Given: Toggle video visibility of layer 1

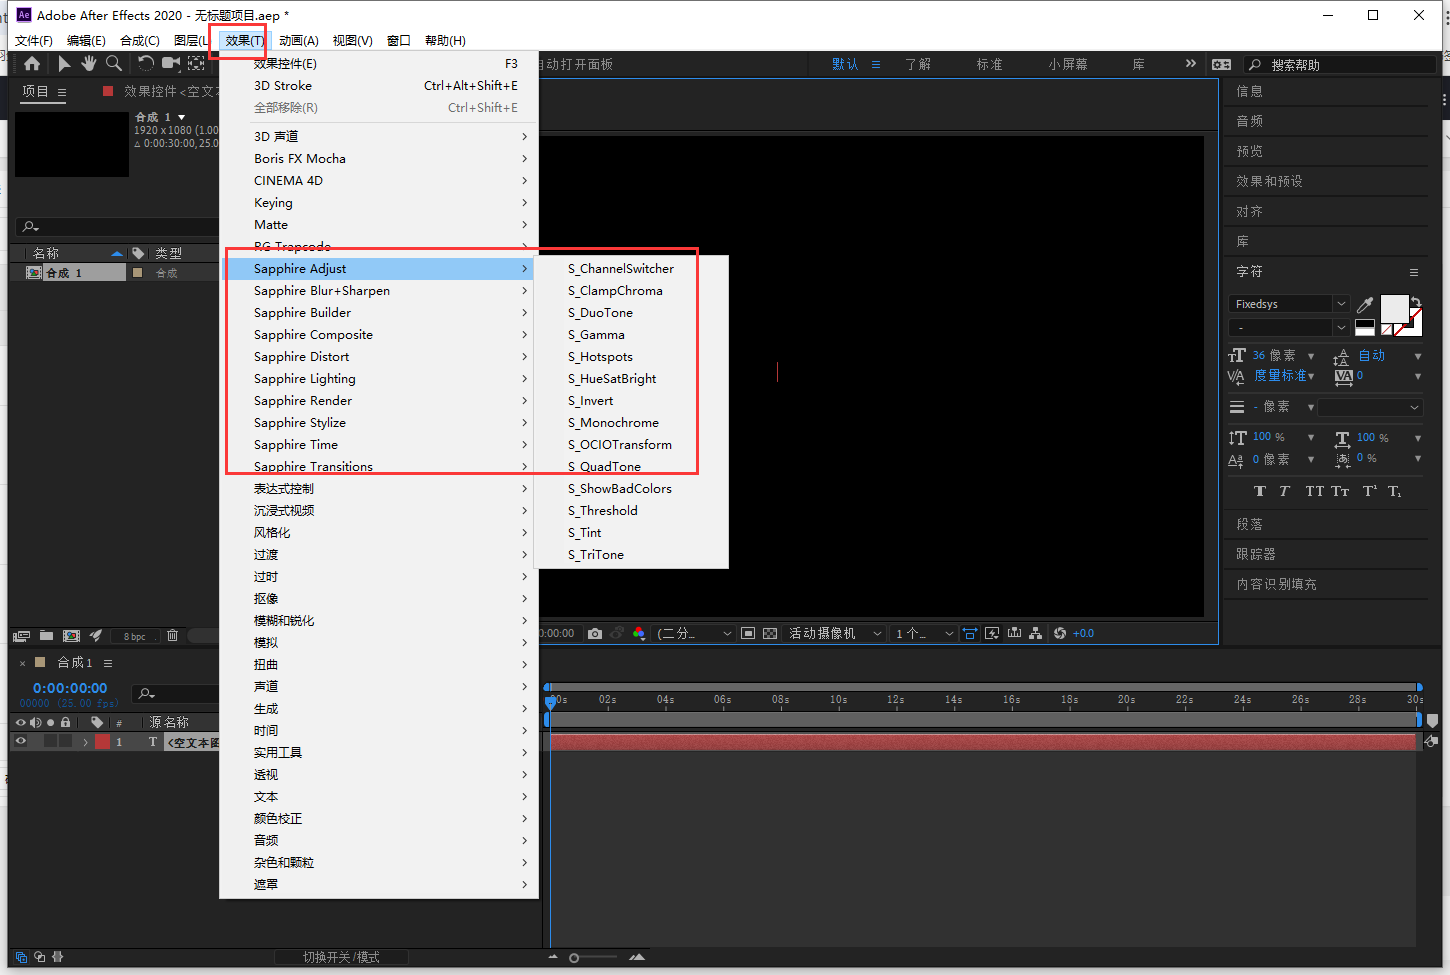Looking at the screenshot, I should [x=20, y=742].
